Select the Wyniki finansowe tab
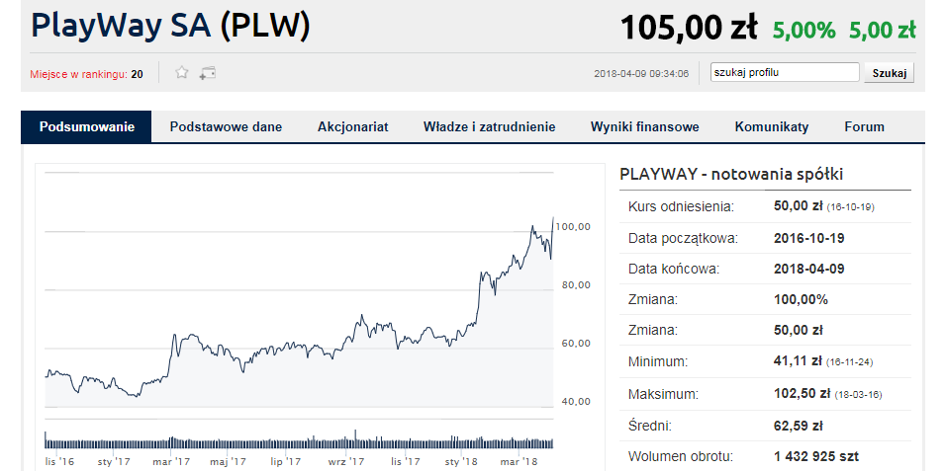This screenshot has width=945, height=471. (645, 127)
